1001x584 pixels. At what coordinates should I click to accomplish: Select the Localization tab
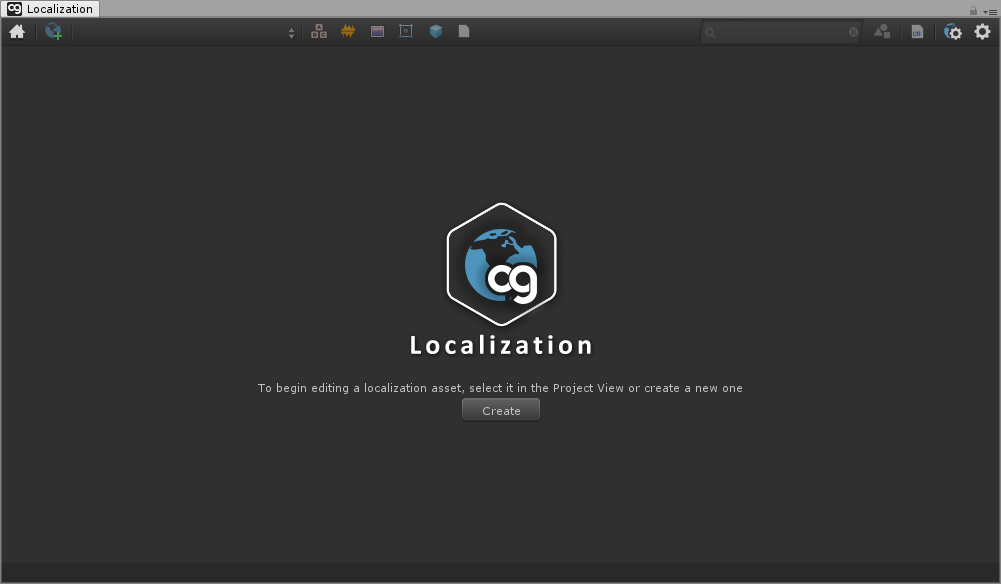coord(50,8)
